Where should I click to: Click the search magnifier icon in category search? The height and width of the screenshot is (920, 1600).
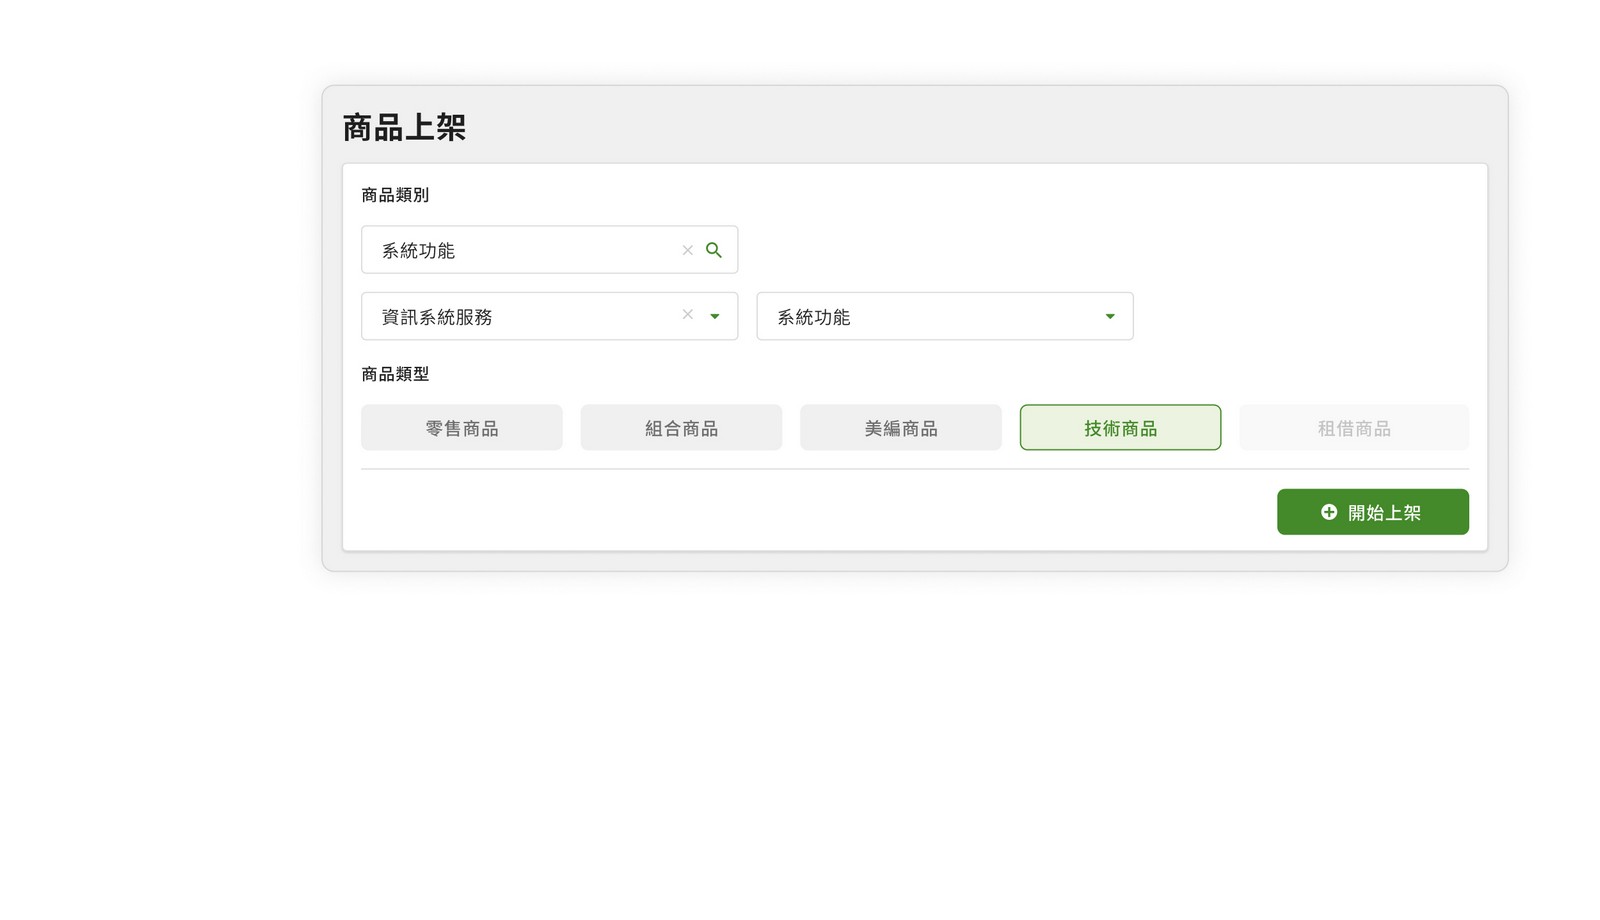(713, 250)
